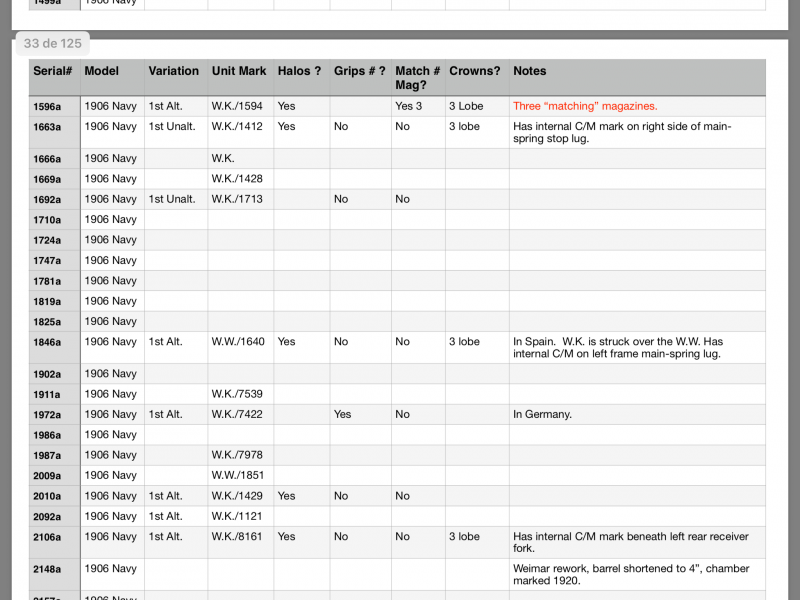Select serial number 1596a cell
Image resolution: width=800 pixels, height=600 pixels.
[46, 107]
